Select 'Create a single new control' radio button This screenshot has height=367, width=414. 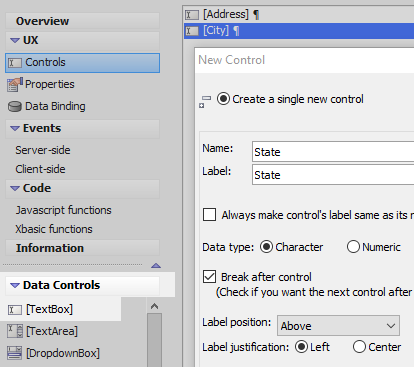[x=223, y=99]
